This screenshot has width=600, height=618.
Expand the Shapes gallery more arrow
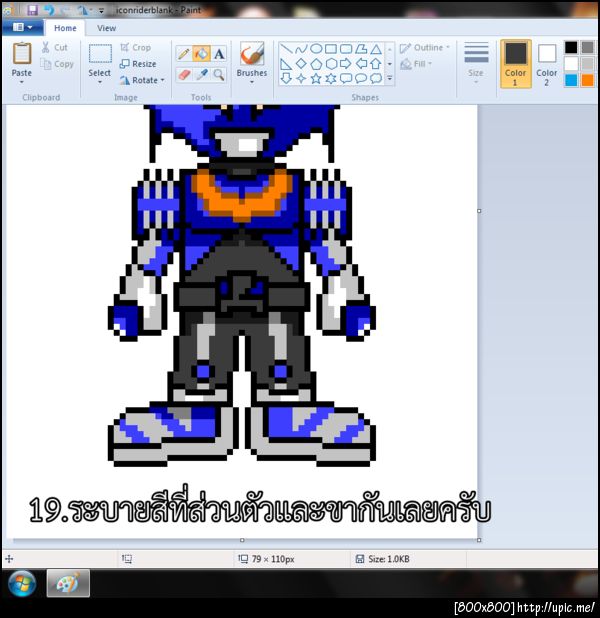(x=390, y=78)
